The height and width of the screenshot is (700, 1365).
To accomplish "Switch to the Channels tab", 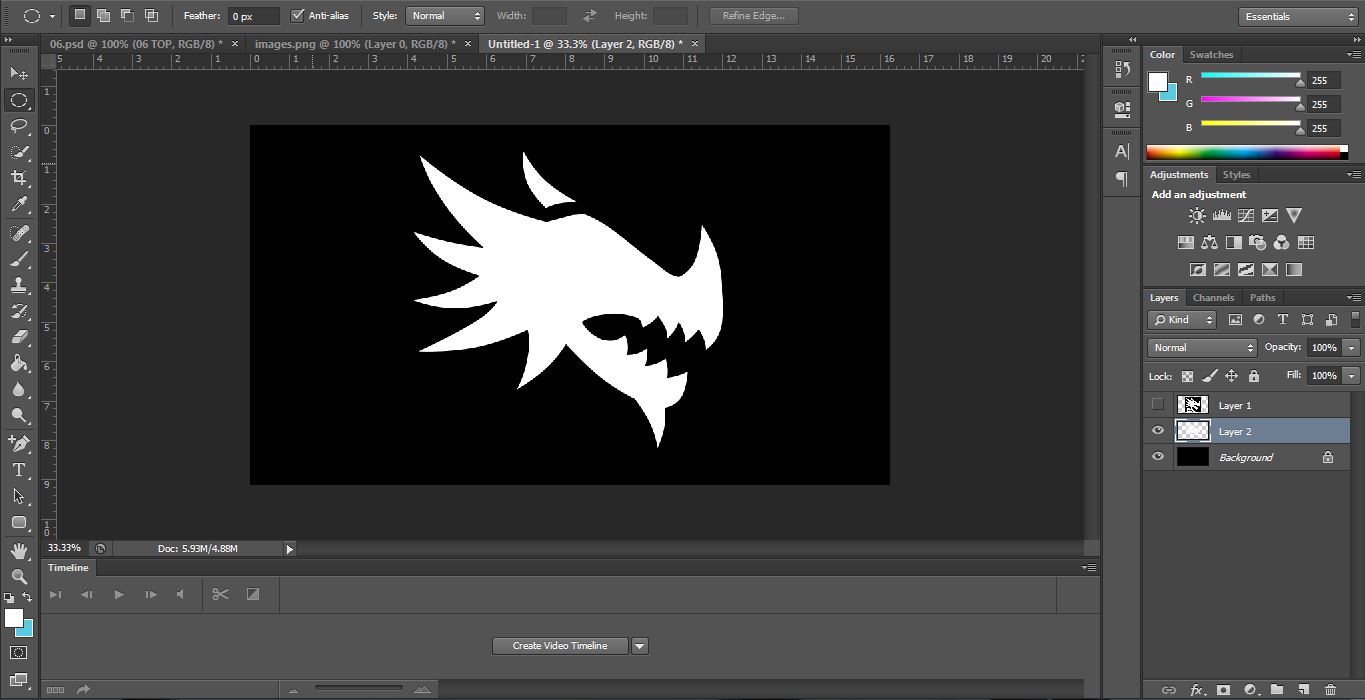I will pyautogui.click(x=1213, y=298).
